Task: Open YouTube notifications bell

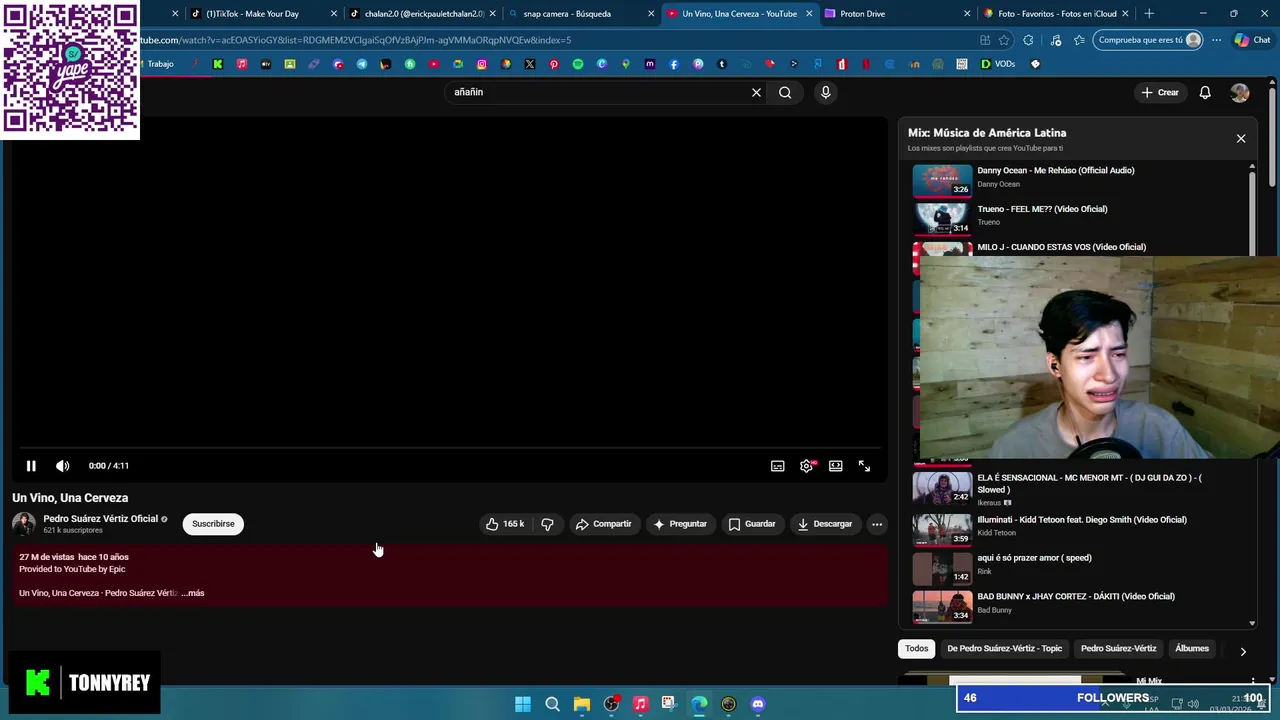Action: (x=1205, y=92)
